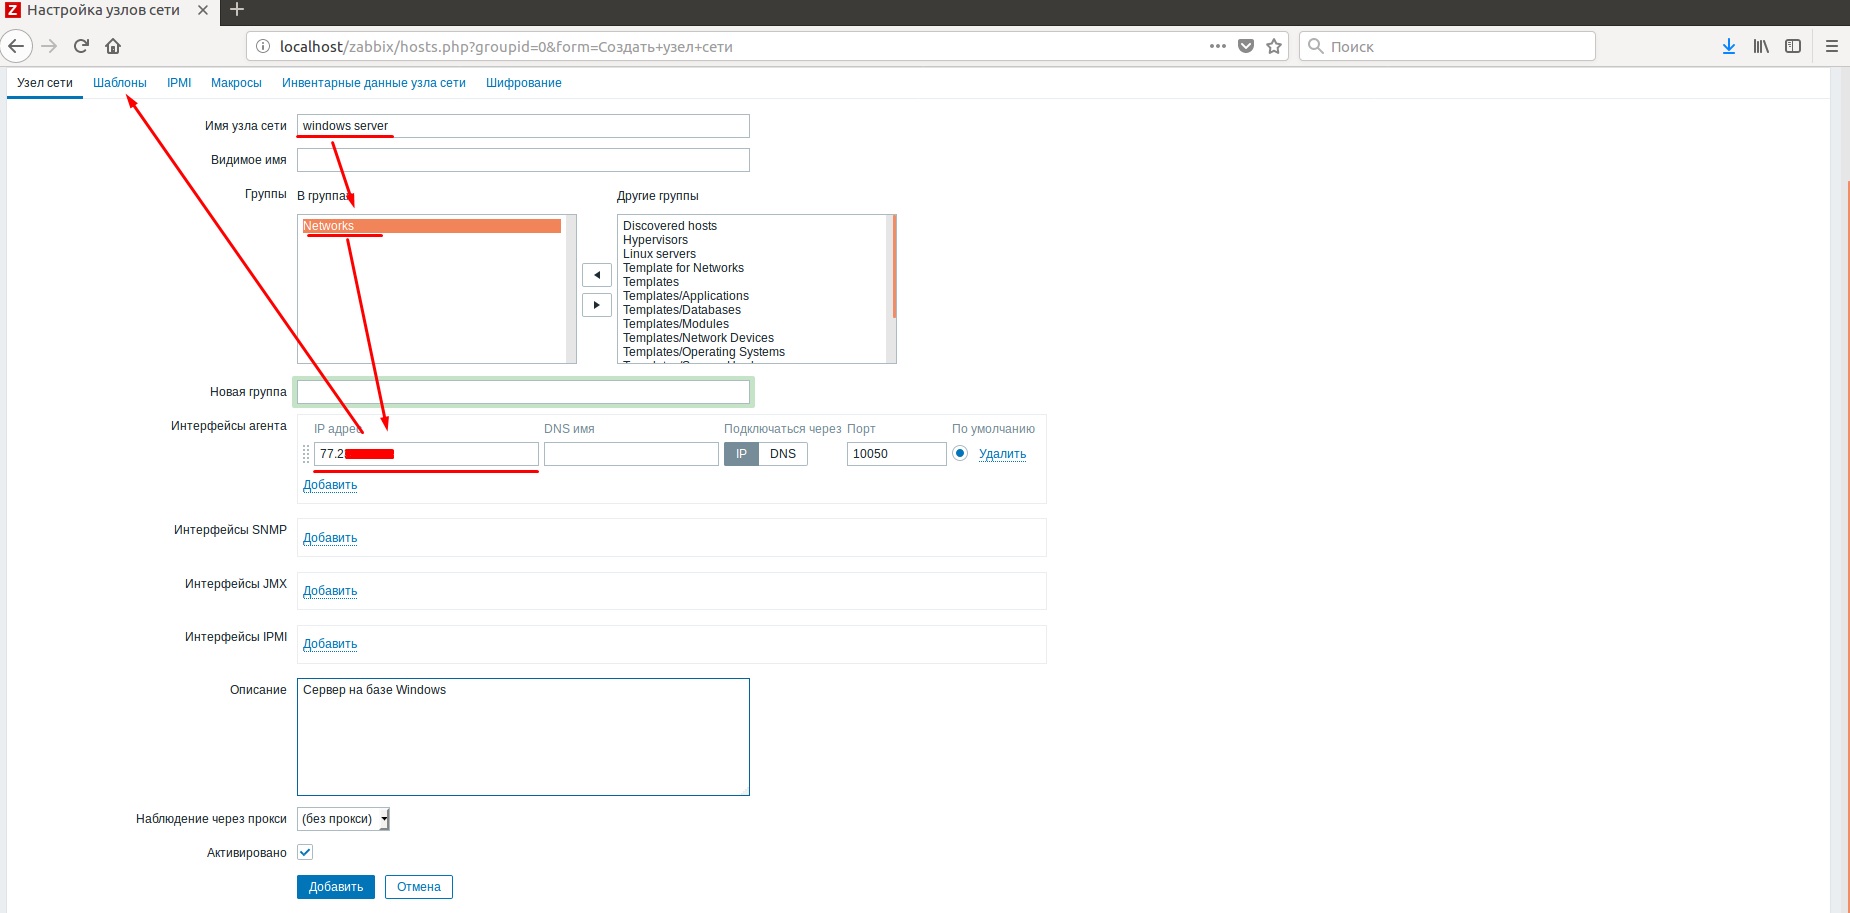Select Templates/Network Devices group
Image resolution: width=1850 pixels, height=913 pixels.
point(698,338)
